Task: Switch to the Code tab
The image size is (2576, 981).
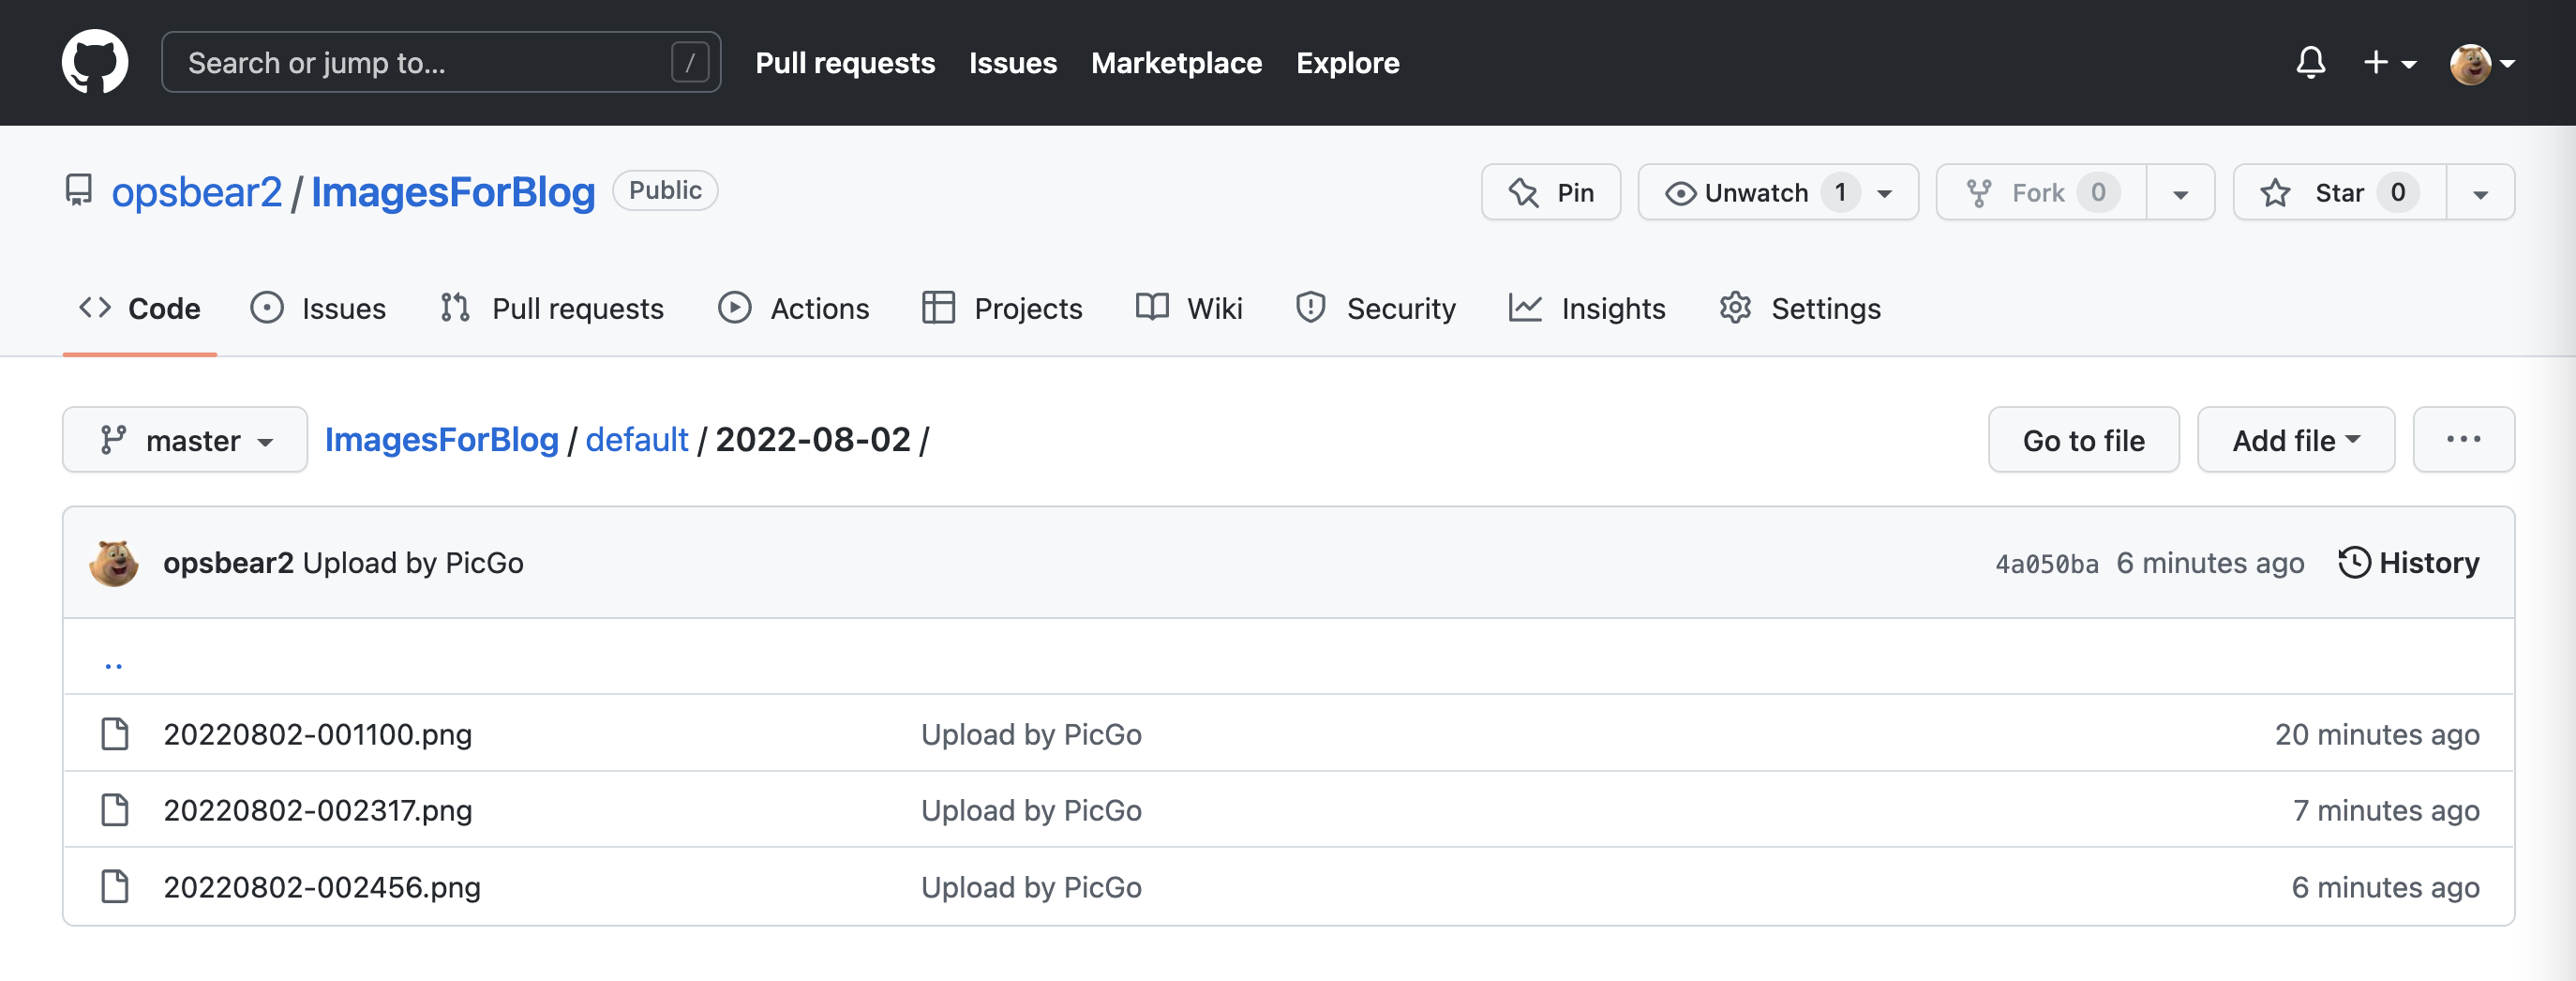Action: pyautogui.click(x=140, y=308)
